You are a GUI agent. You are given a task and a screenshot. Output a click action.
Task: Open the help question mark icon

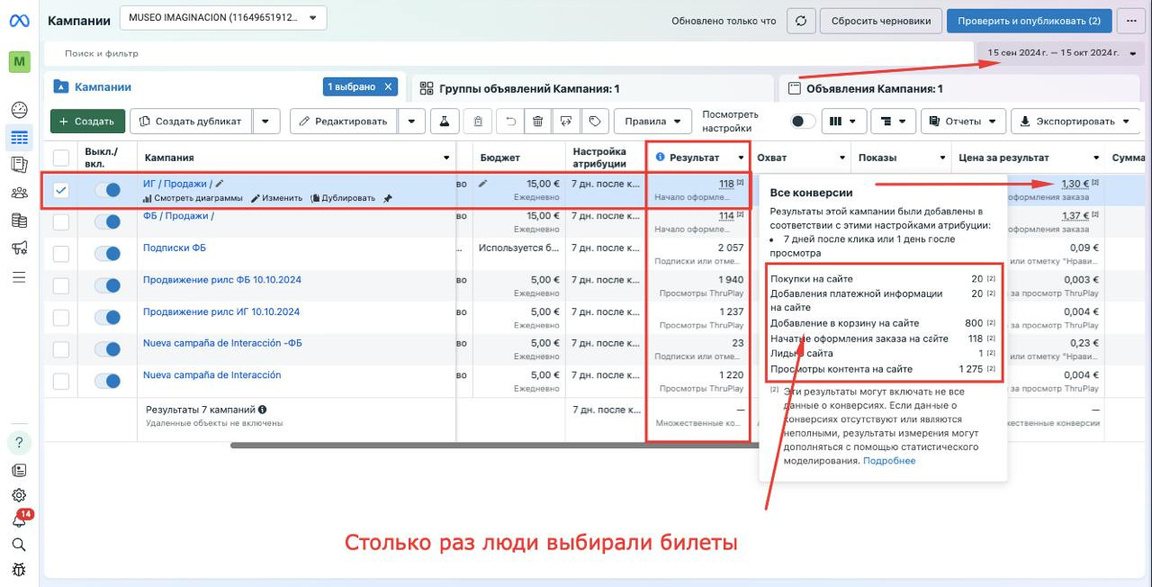coord(19,442)
